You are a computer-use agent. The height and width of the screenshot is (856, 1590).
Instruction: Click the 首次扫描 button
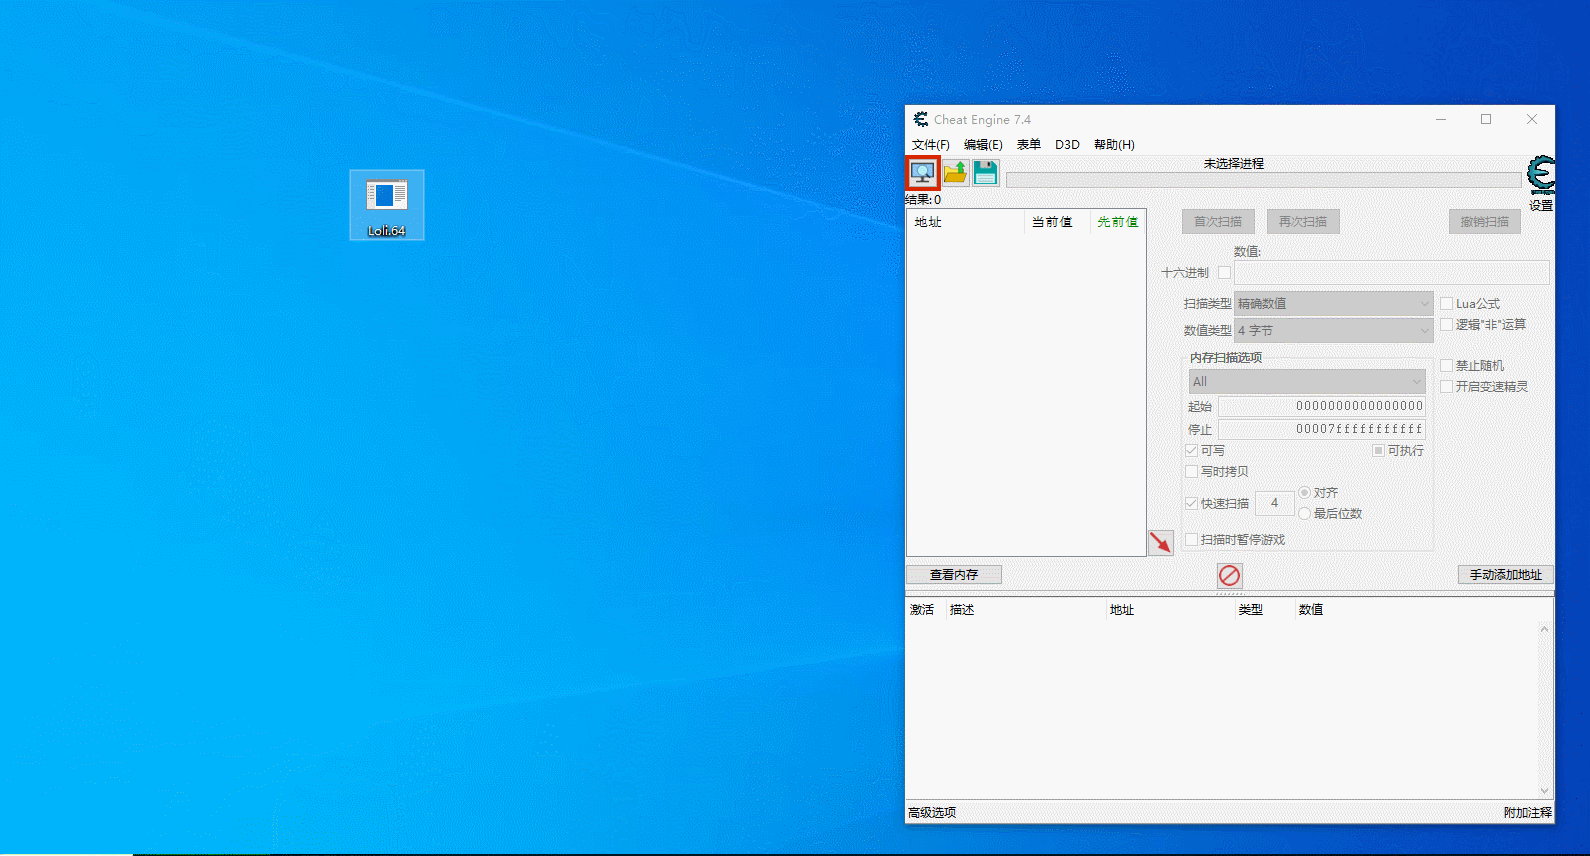click(1218, 222)
